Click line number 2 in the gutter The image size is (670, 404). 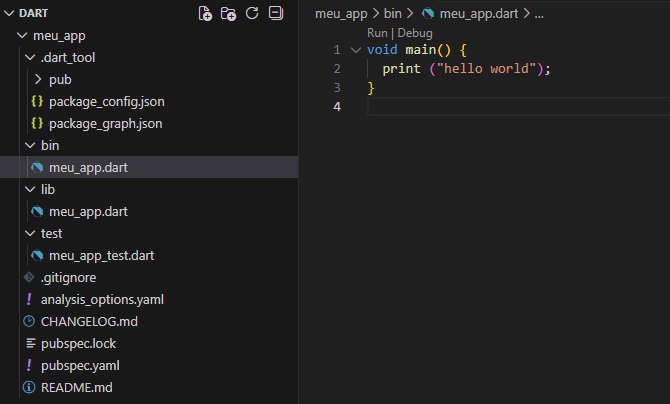[337, 69]
